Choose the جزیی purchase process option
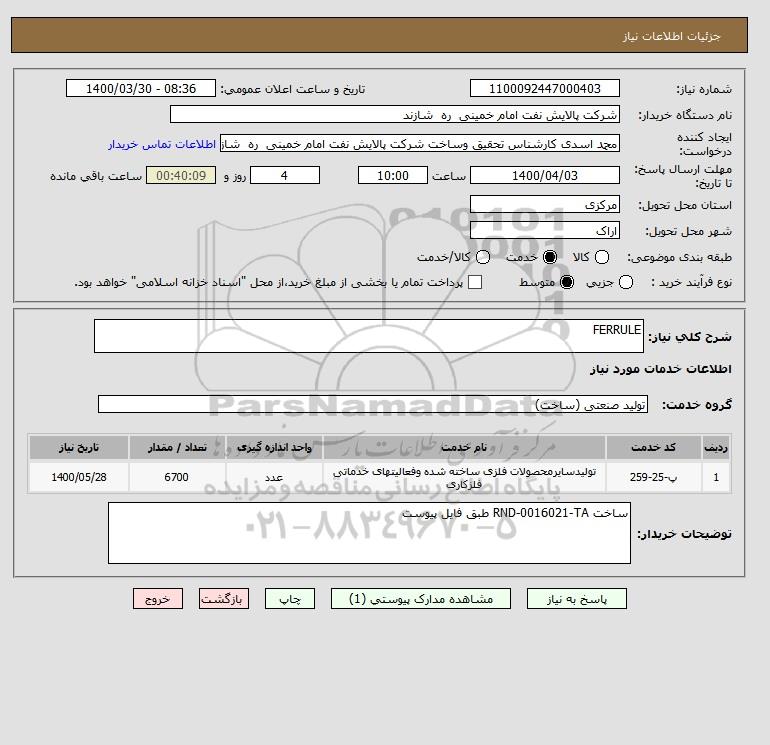The image size is (770, 745). coord(626,282)
